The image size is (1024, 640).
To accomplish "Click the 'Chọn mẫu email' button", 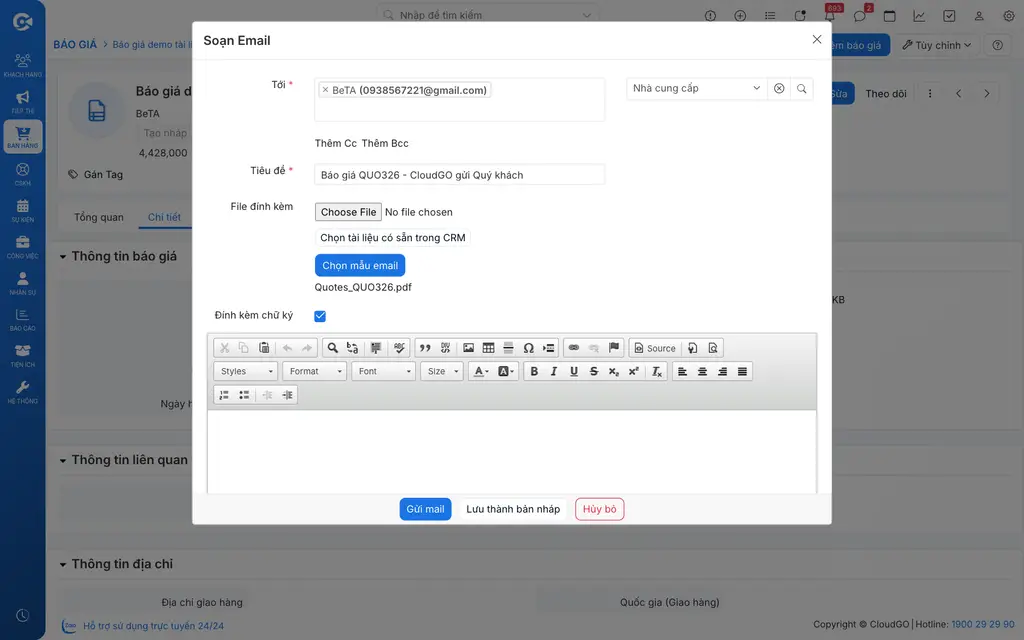I will 360,266.
